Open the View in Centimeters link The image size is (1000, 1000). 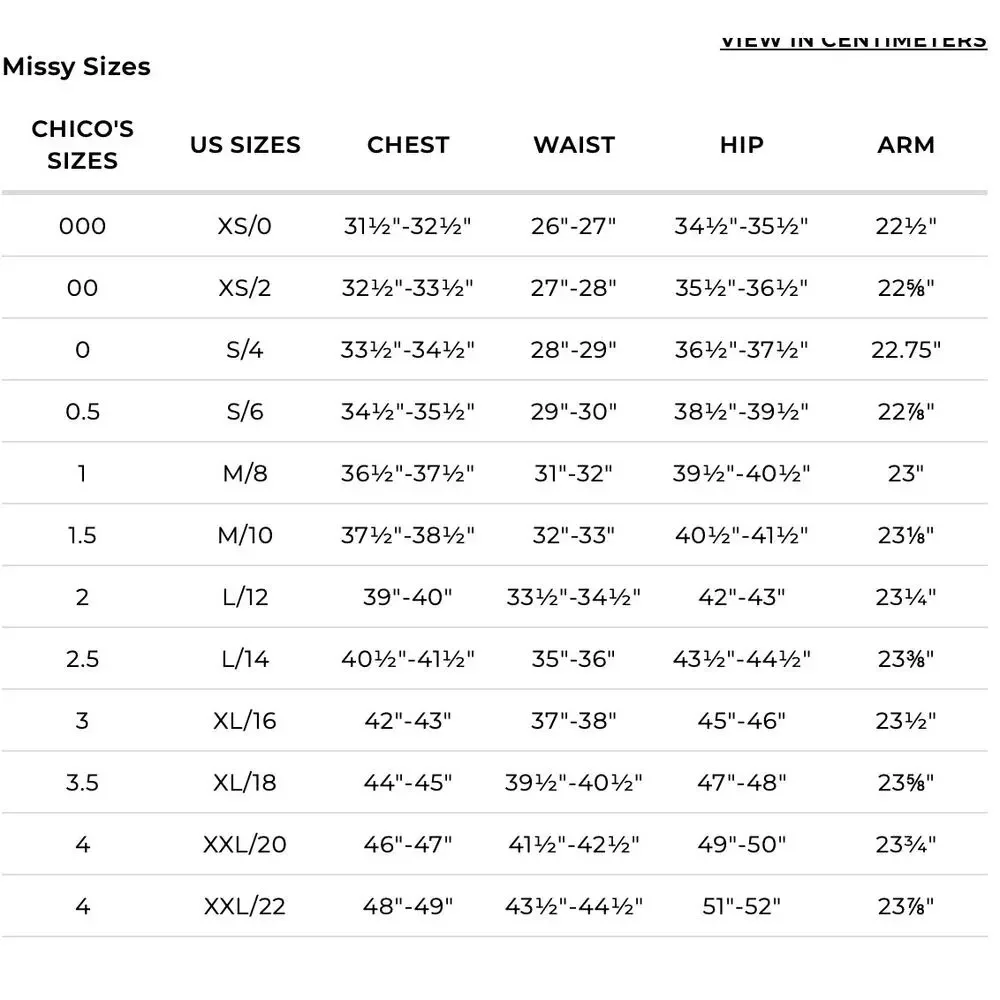(853, 41)
